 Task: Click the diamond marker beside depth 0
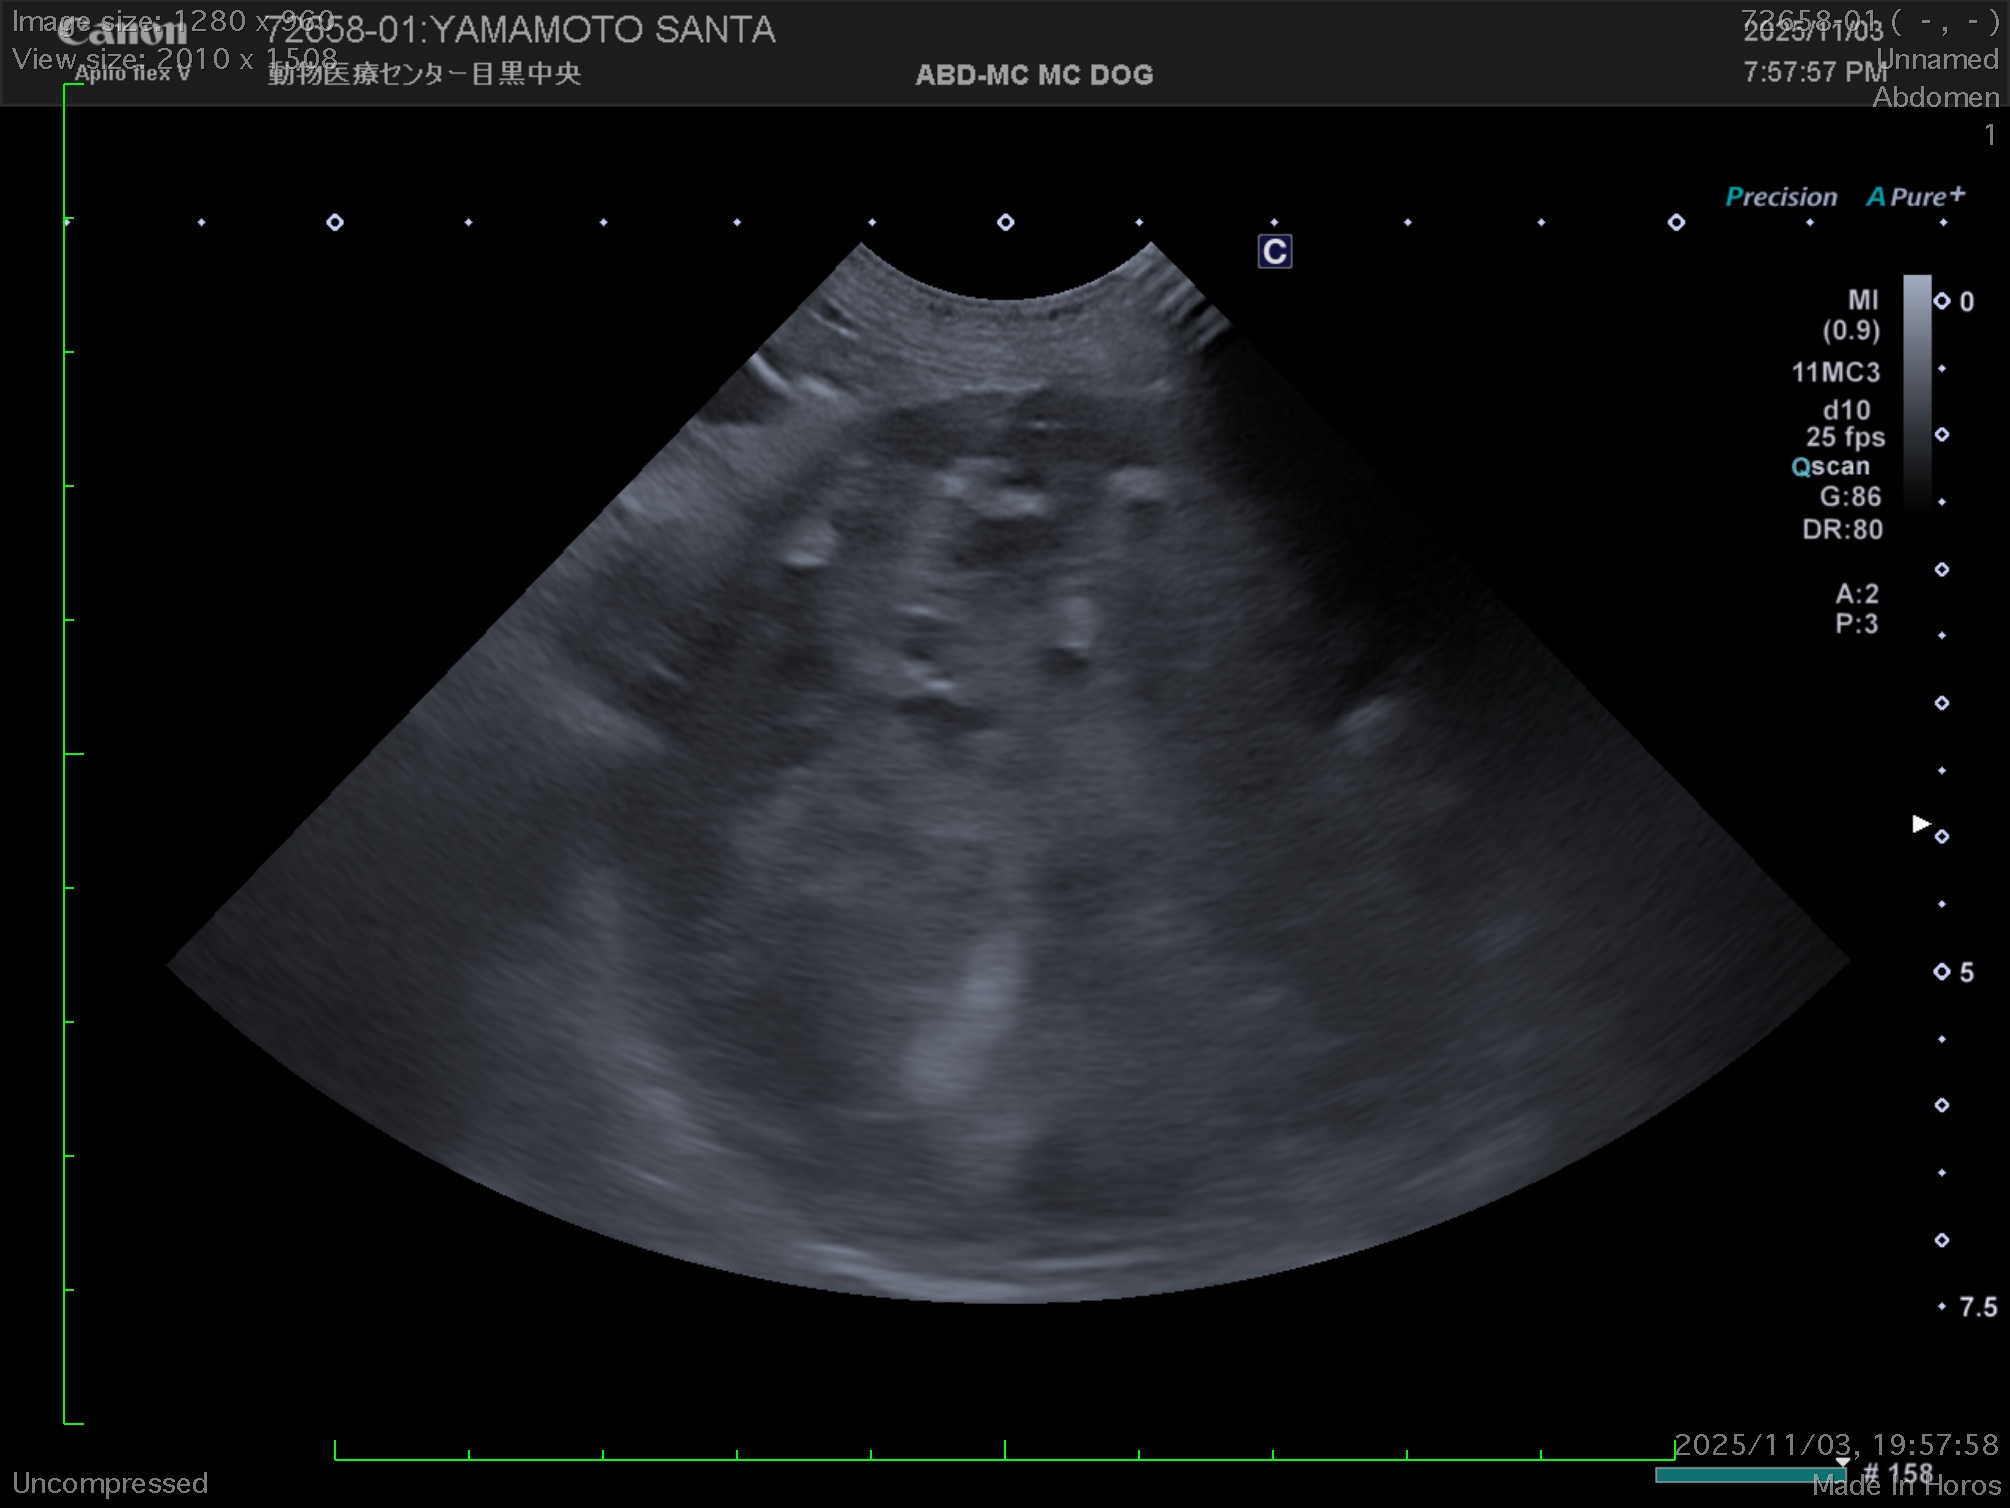(x=1942, y=301)
